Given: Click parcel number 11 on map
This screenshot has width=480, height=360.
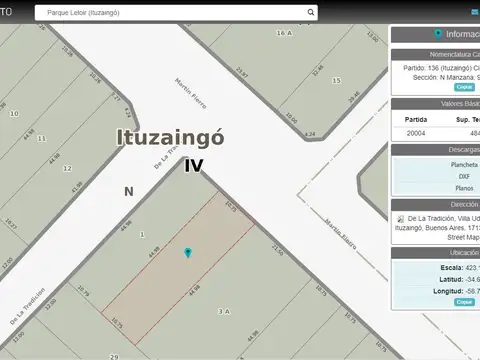Looking at the screenshot, I should 42,138.
